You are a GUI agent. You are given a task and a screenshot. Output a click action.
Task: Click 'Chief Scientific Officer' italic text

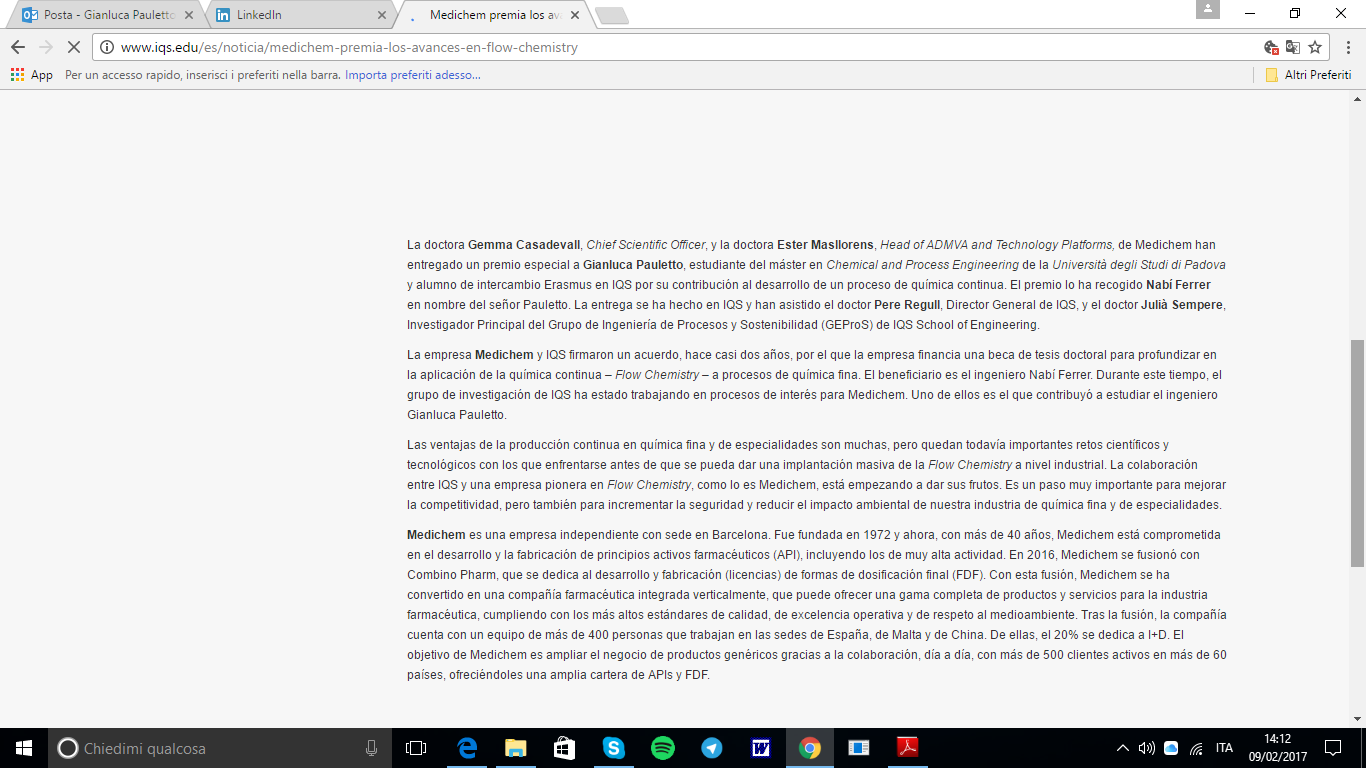[645, 245]
